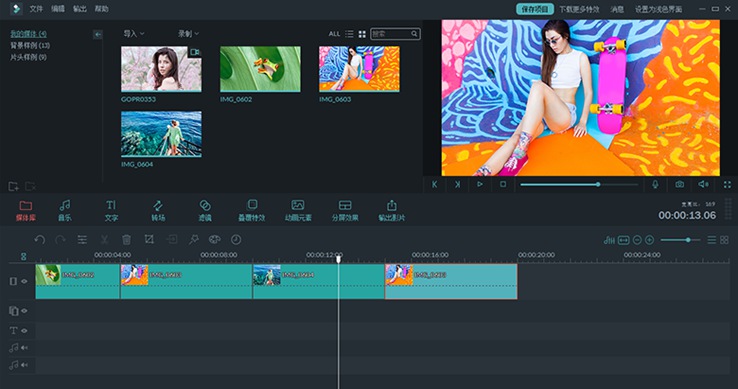The width and height of the screenshot is (738, 389).
Task: Open the 文字 text tool
Action: (x=111, y=210)
